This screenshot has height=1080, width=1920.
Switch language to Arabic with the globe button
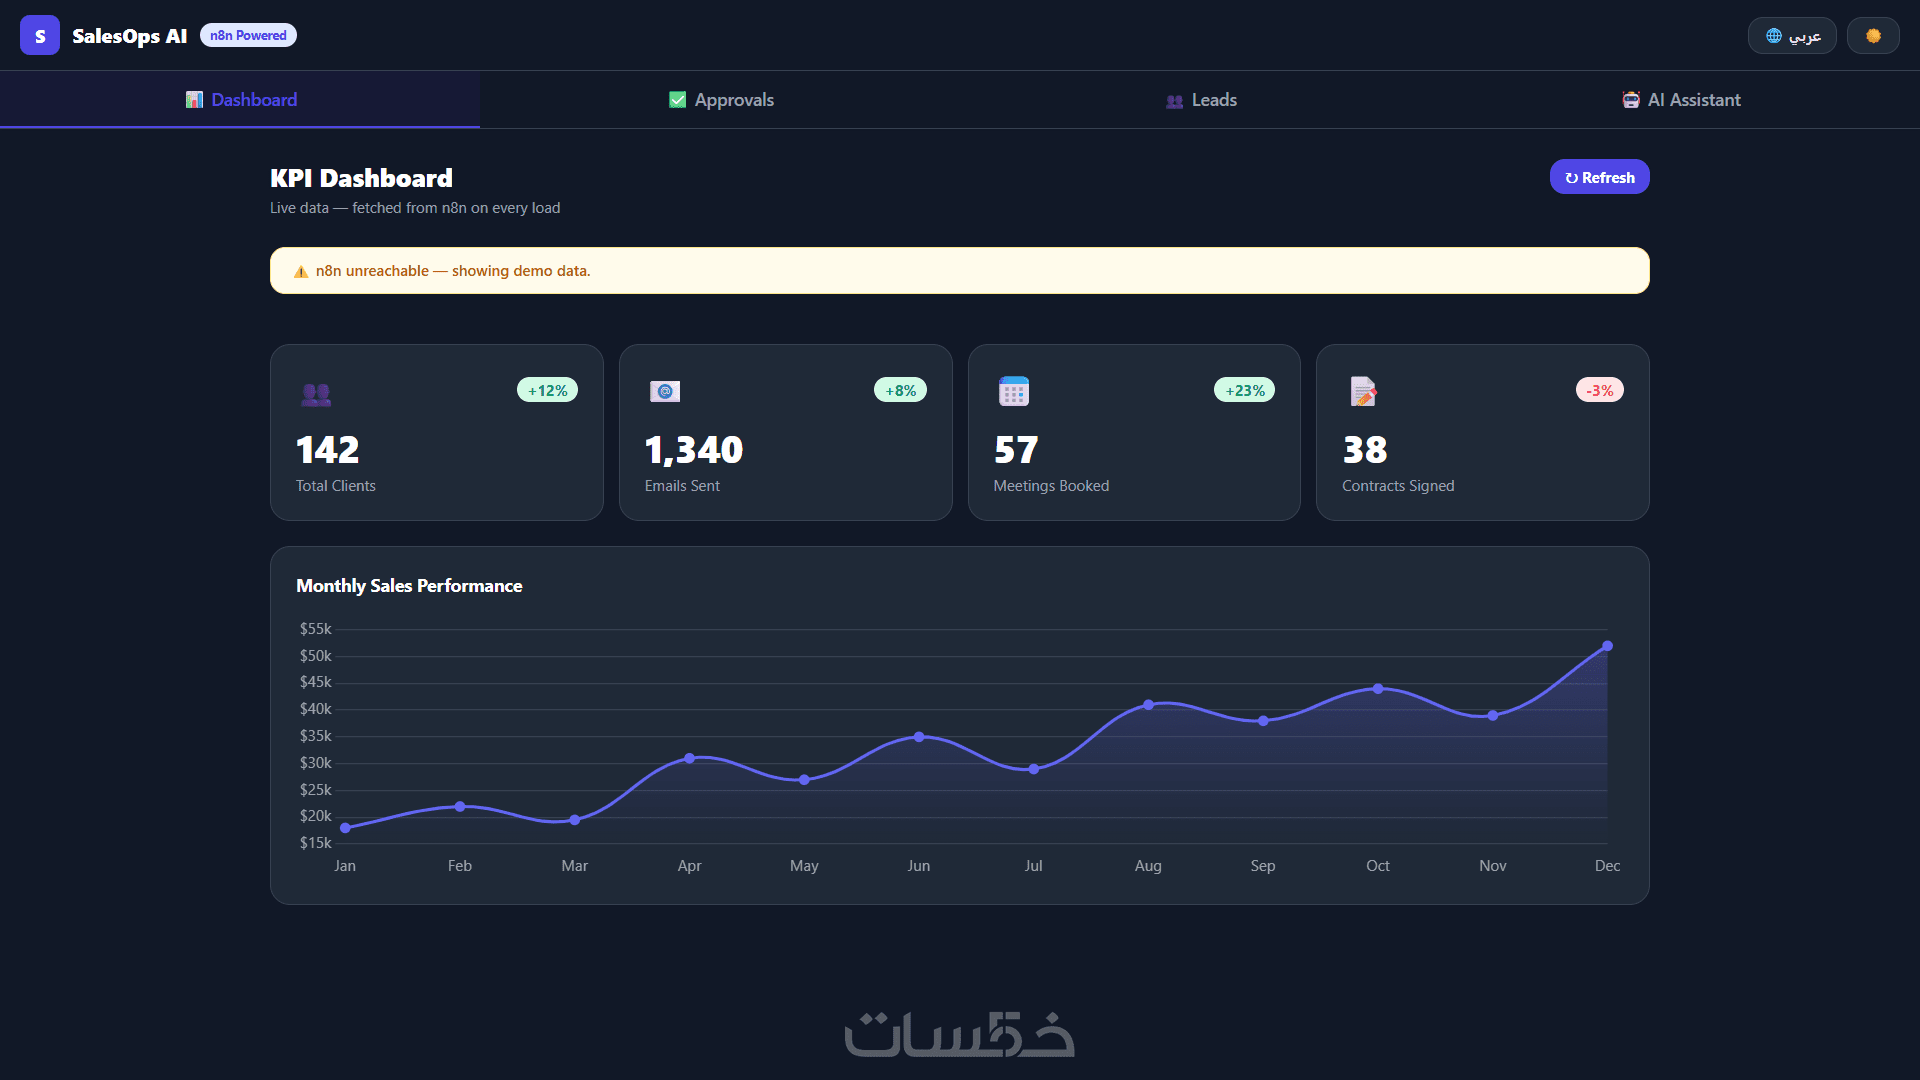click(1791, 36)
